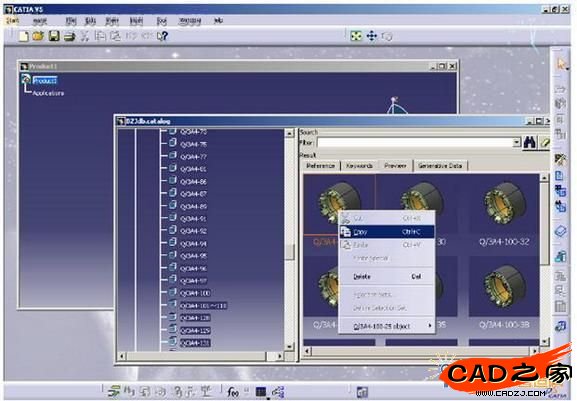The height and width of the screenshot is (401, 577).
Task: Click the What's This help cursor icon
Action: coord(162,36)
